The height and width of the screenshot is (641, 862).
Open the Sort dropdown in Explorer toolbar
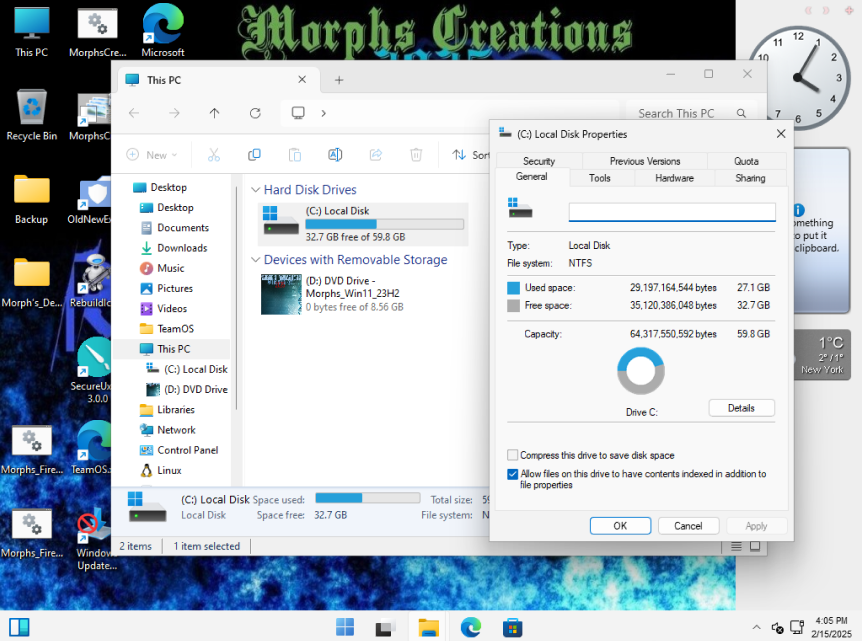(x=471, y=155)
